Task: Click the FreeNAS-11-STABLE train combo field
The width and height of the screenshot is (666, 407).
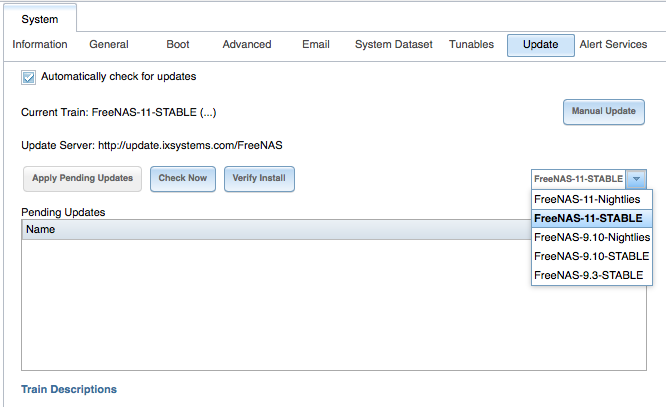Action: tap(579, 179)
